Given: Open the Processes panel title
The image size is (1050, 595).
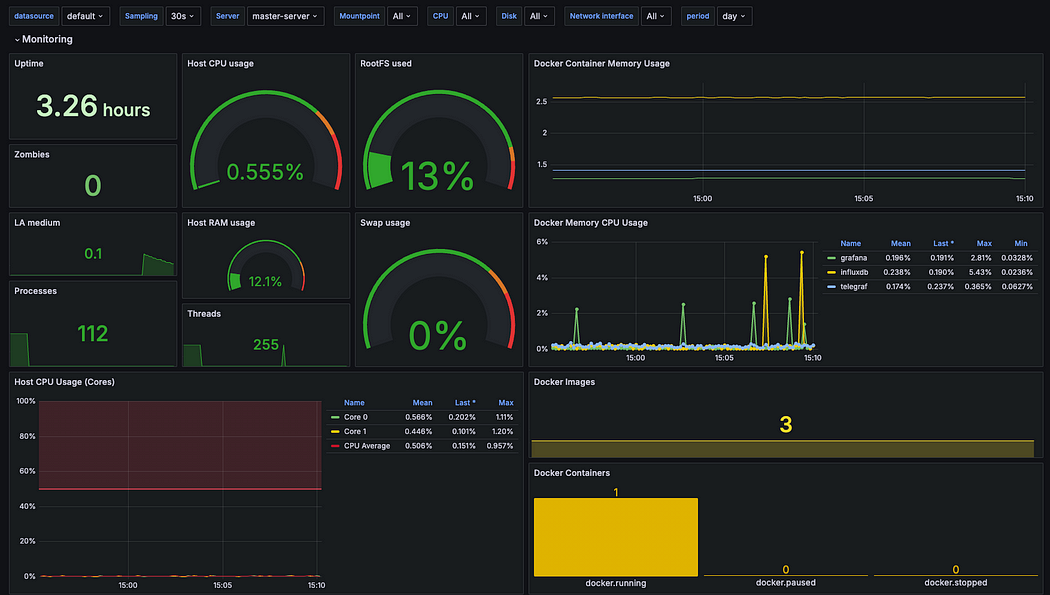Looking at the screenshot, I should (x=35, y=291).
